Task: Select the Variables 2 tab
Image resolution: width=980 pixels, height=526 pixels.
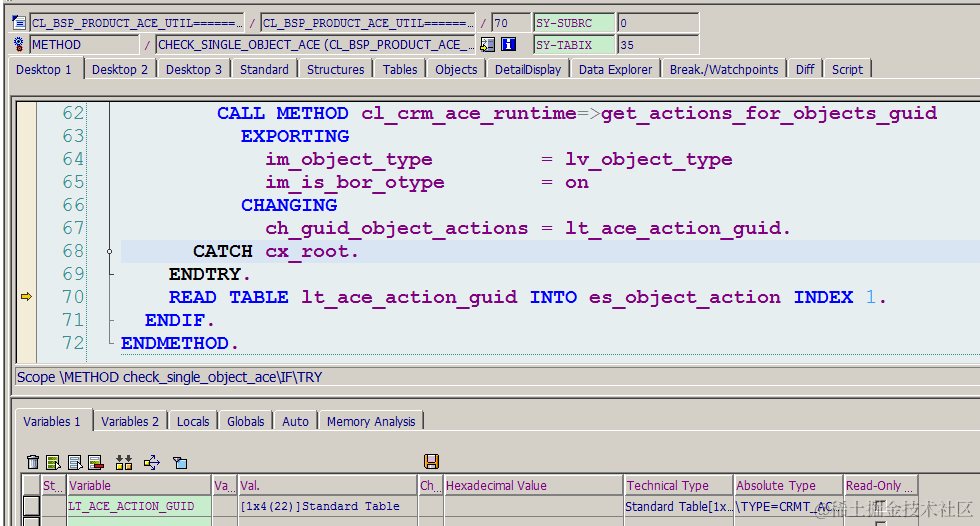Action: point(130,422)
